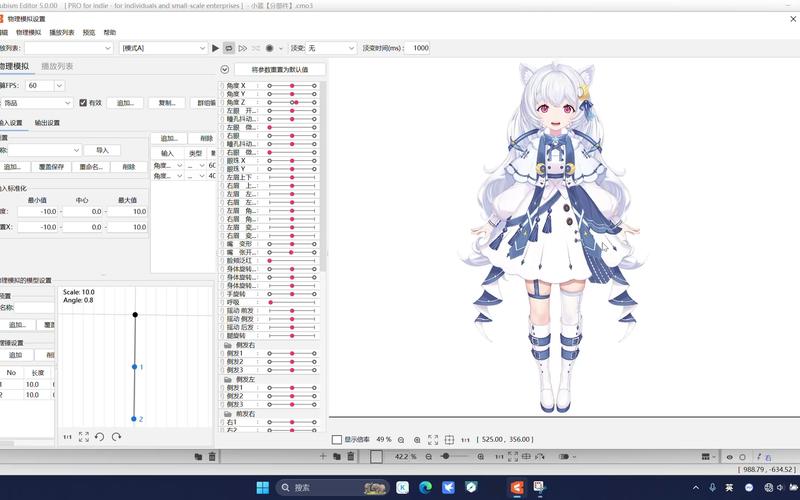The height and width of the screenshot is (500, 800).
Task: Click the 复制... button
Action: click(x=167, y=103)
